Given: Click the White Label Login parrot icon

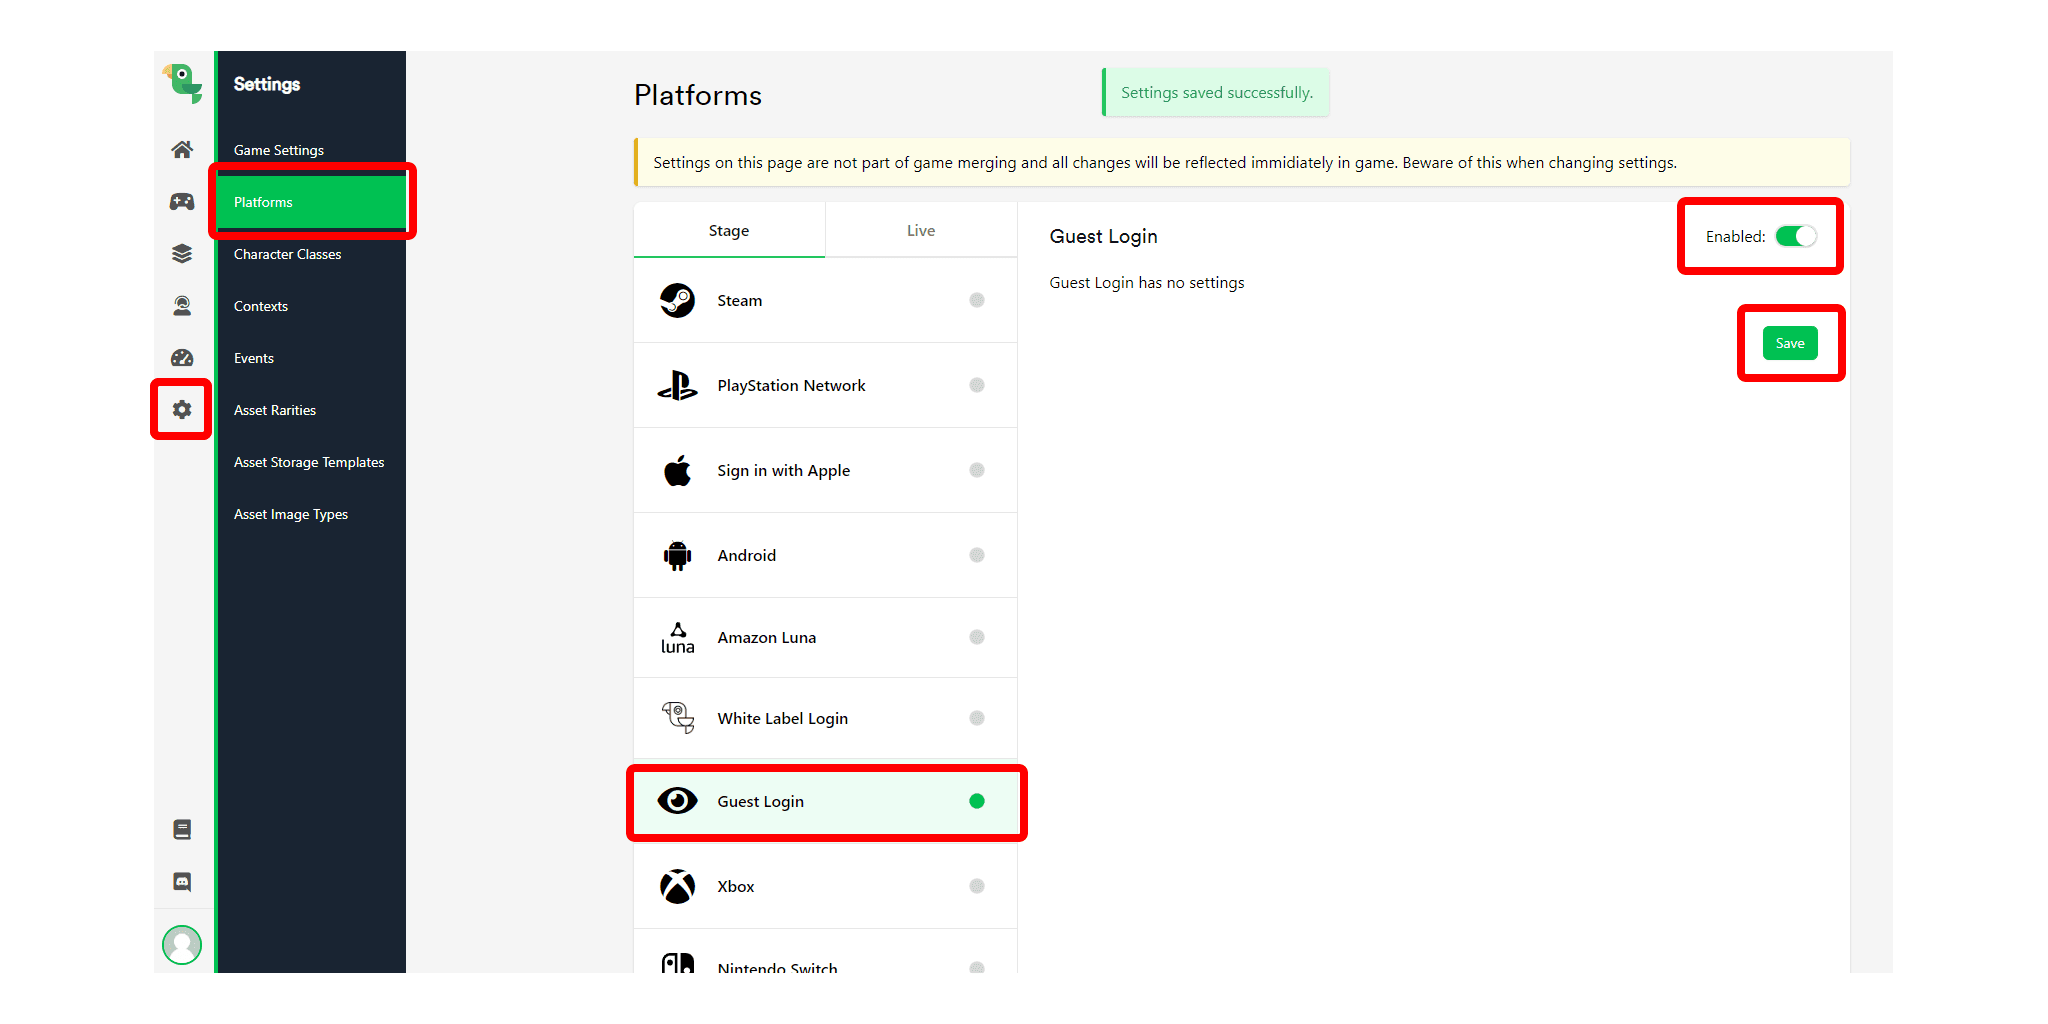Looking at the screenshot, I should [x=678, y=718].
